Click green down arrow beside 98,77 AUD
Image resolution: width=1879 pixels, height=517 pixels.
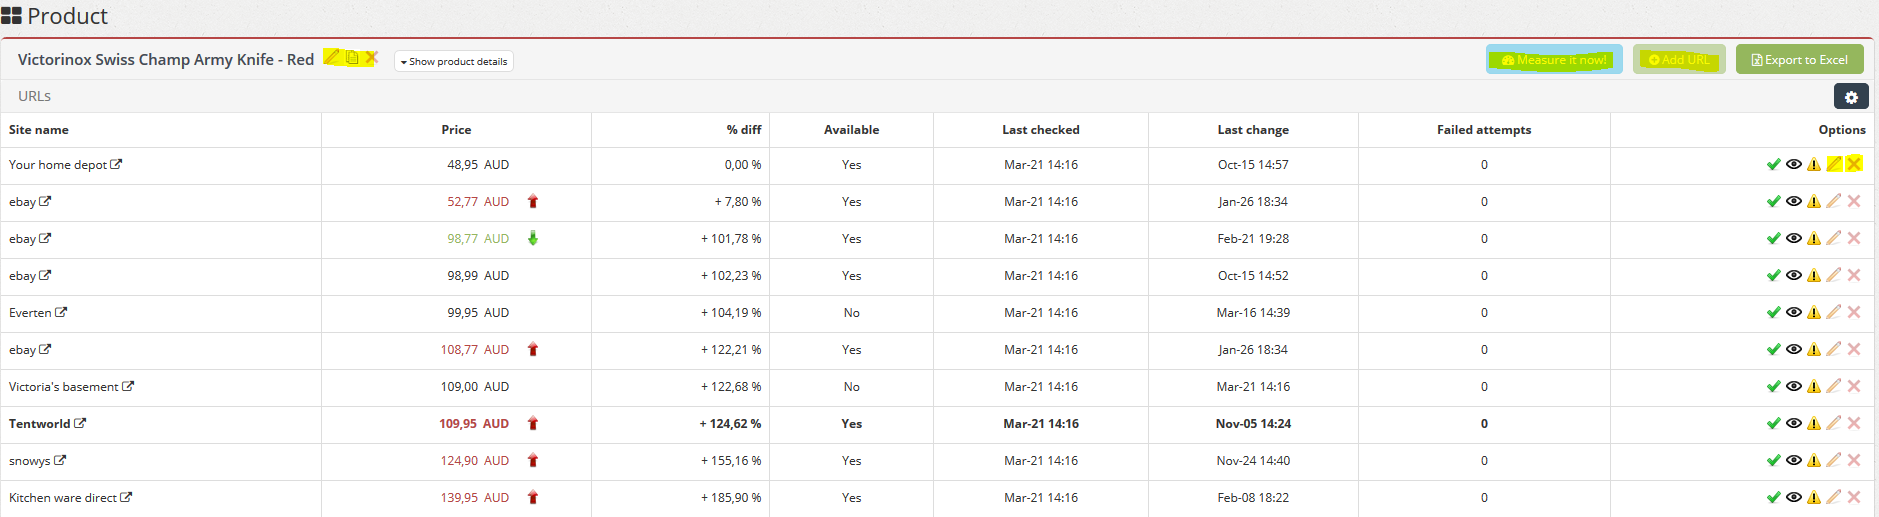(533, 238)
